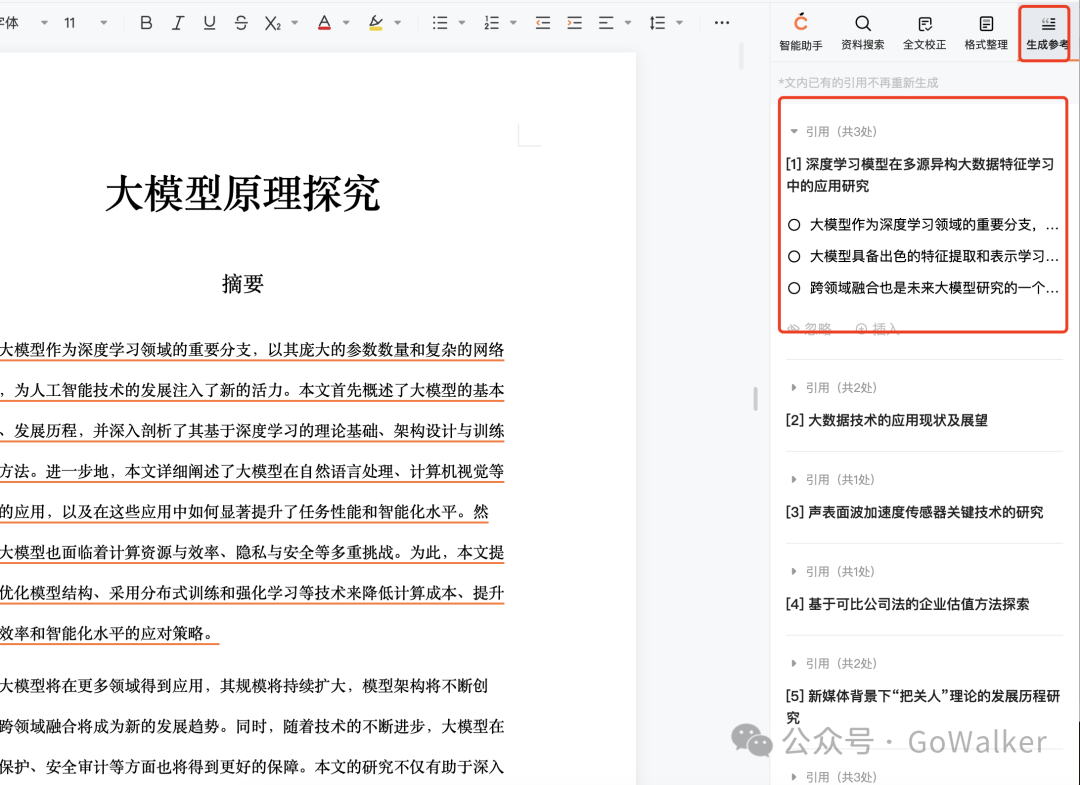Image resolution: width=1080 pixels, height=785 pixels.
Task: Click the document title 大模型原理探究
Action: 242,193
